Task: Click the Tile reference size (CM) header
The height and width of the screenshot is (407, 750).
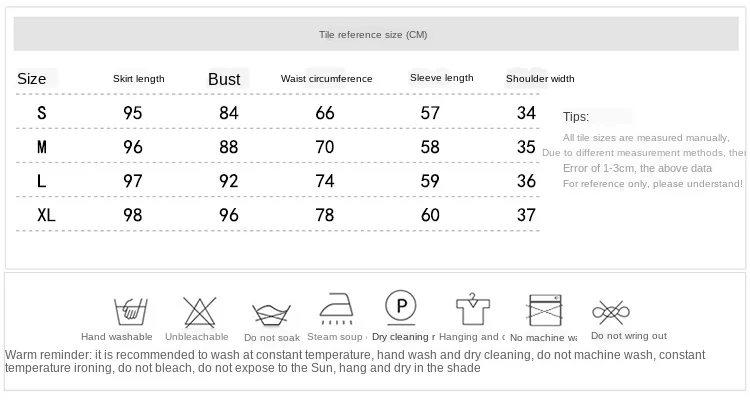Action: point(373,35)
